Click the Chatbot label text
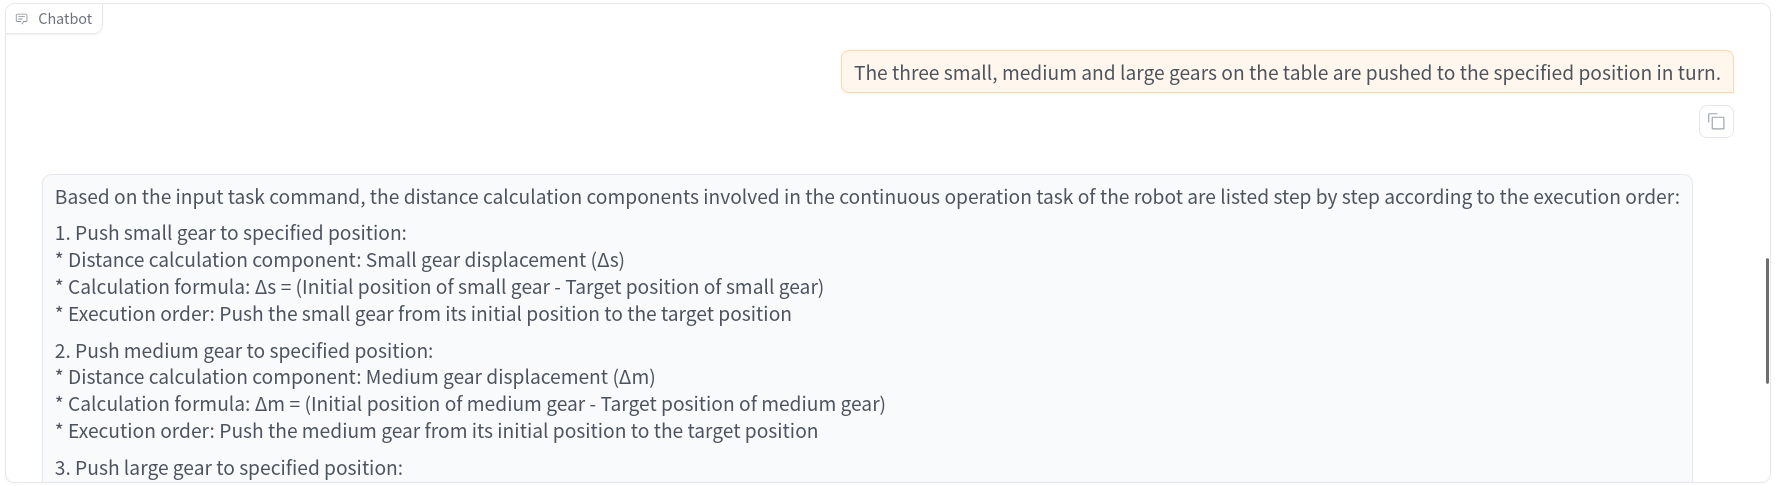Viewport: 1776px width, 486px height. (65, 19)
